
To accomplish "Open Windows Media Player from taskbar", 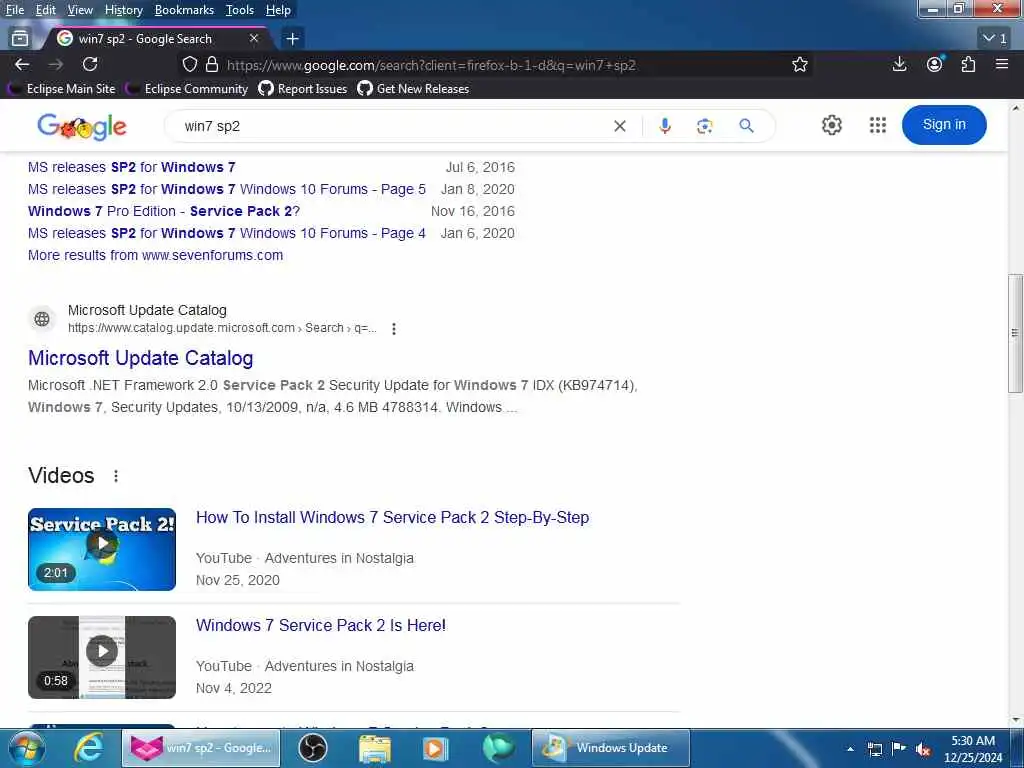I will [x=435, y=748].
